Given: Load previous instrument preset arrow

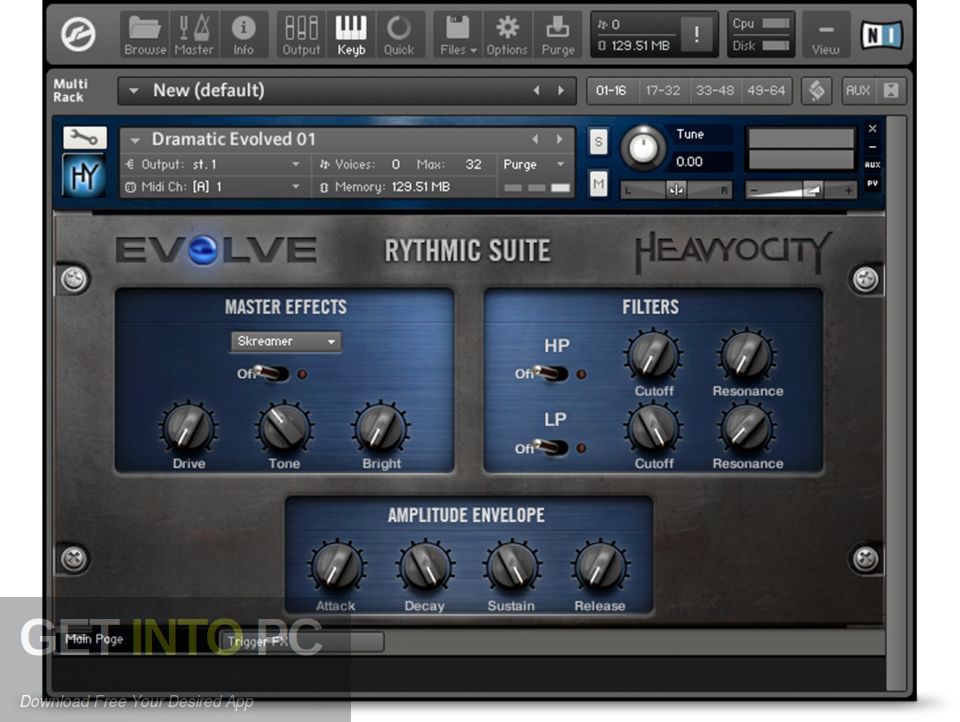Looking at the screenshot, I should click(x=535, y=140).
